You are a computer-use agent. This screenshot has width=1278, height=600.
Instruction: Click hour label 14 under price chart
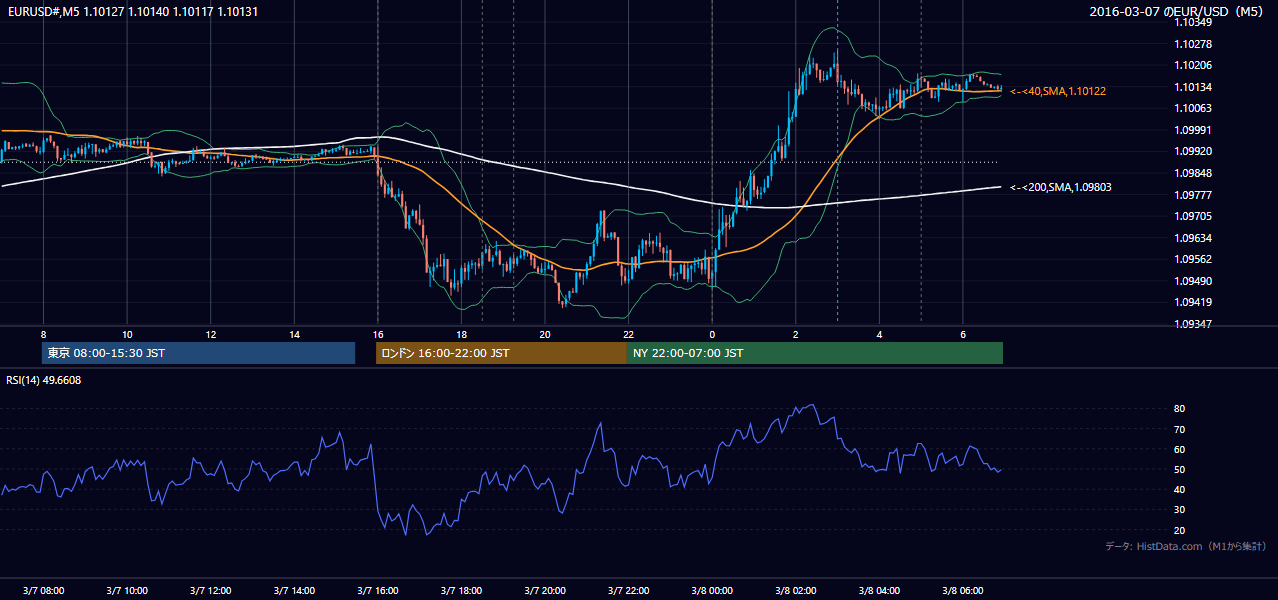pos(295,334)
